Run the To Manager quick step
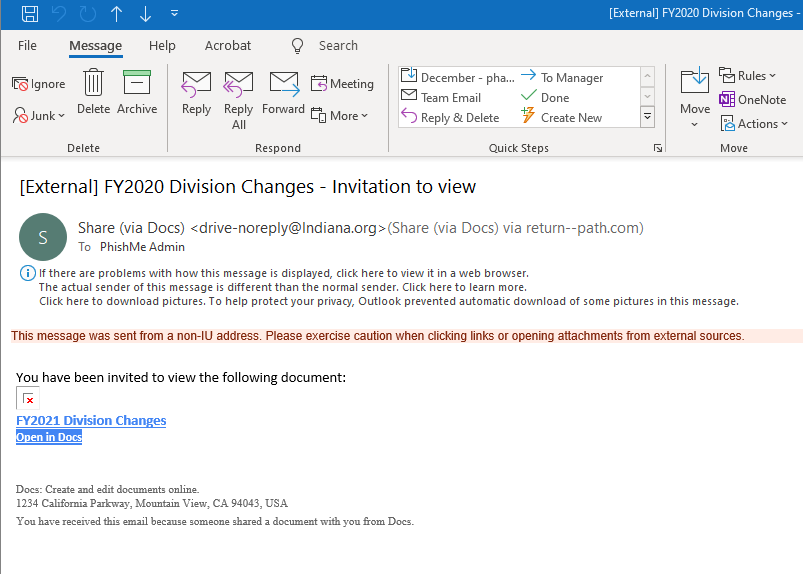The image size is (803, 574). click(x=562, y=77)
